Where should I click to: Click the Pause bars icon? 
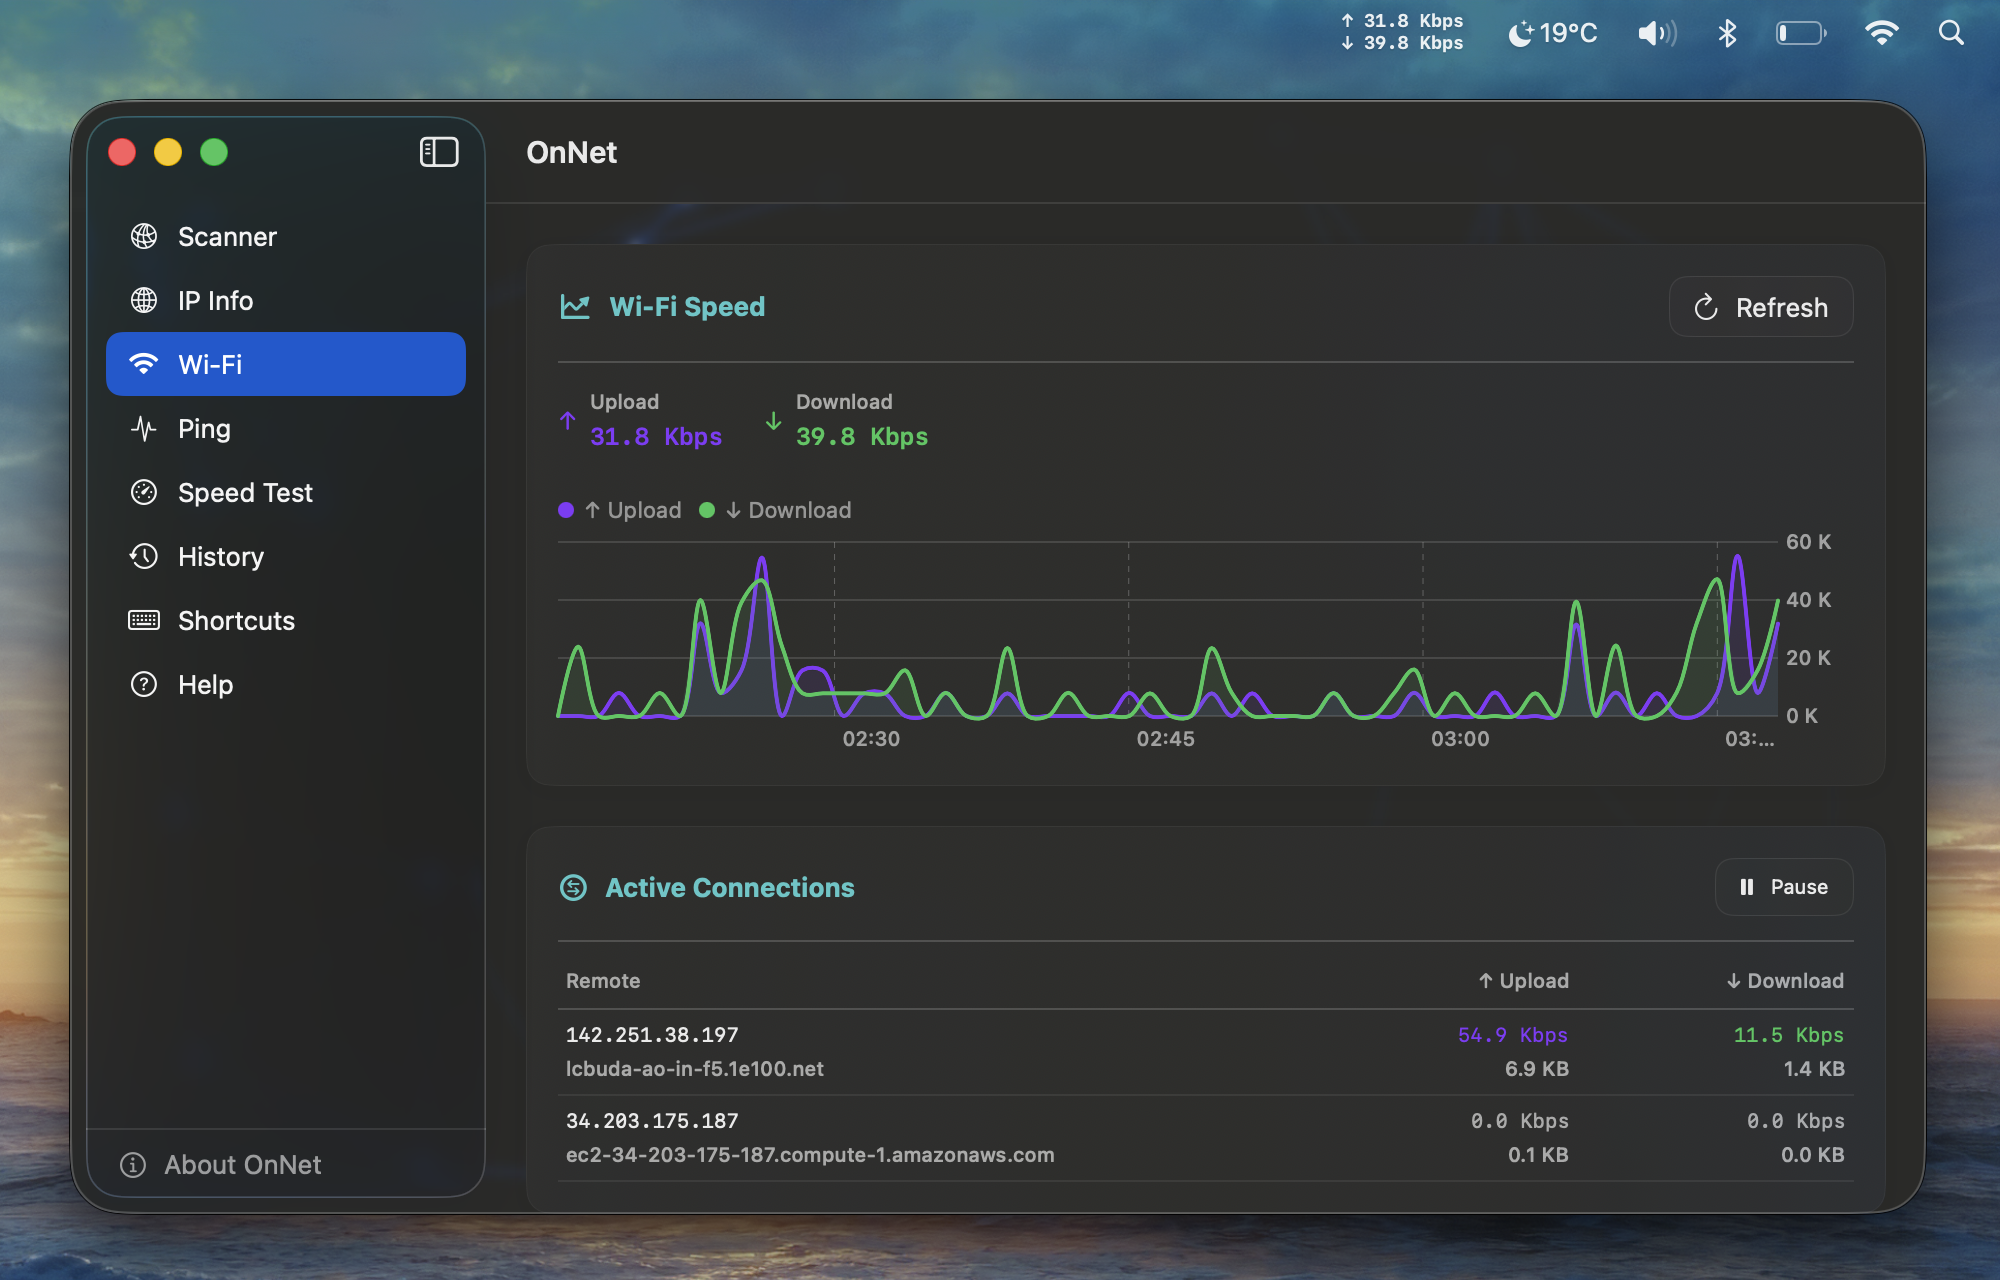click(x=1747, y=887)
